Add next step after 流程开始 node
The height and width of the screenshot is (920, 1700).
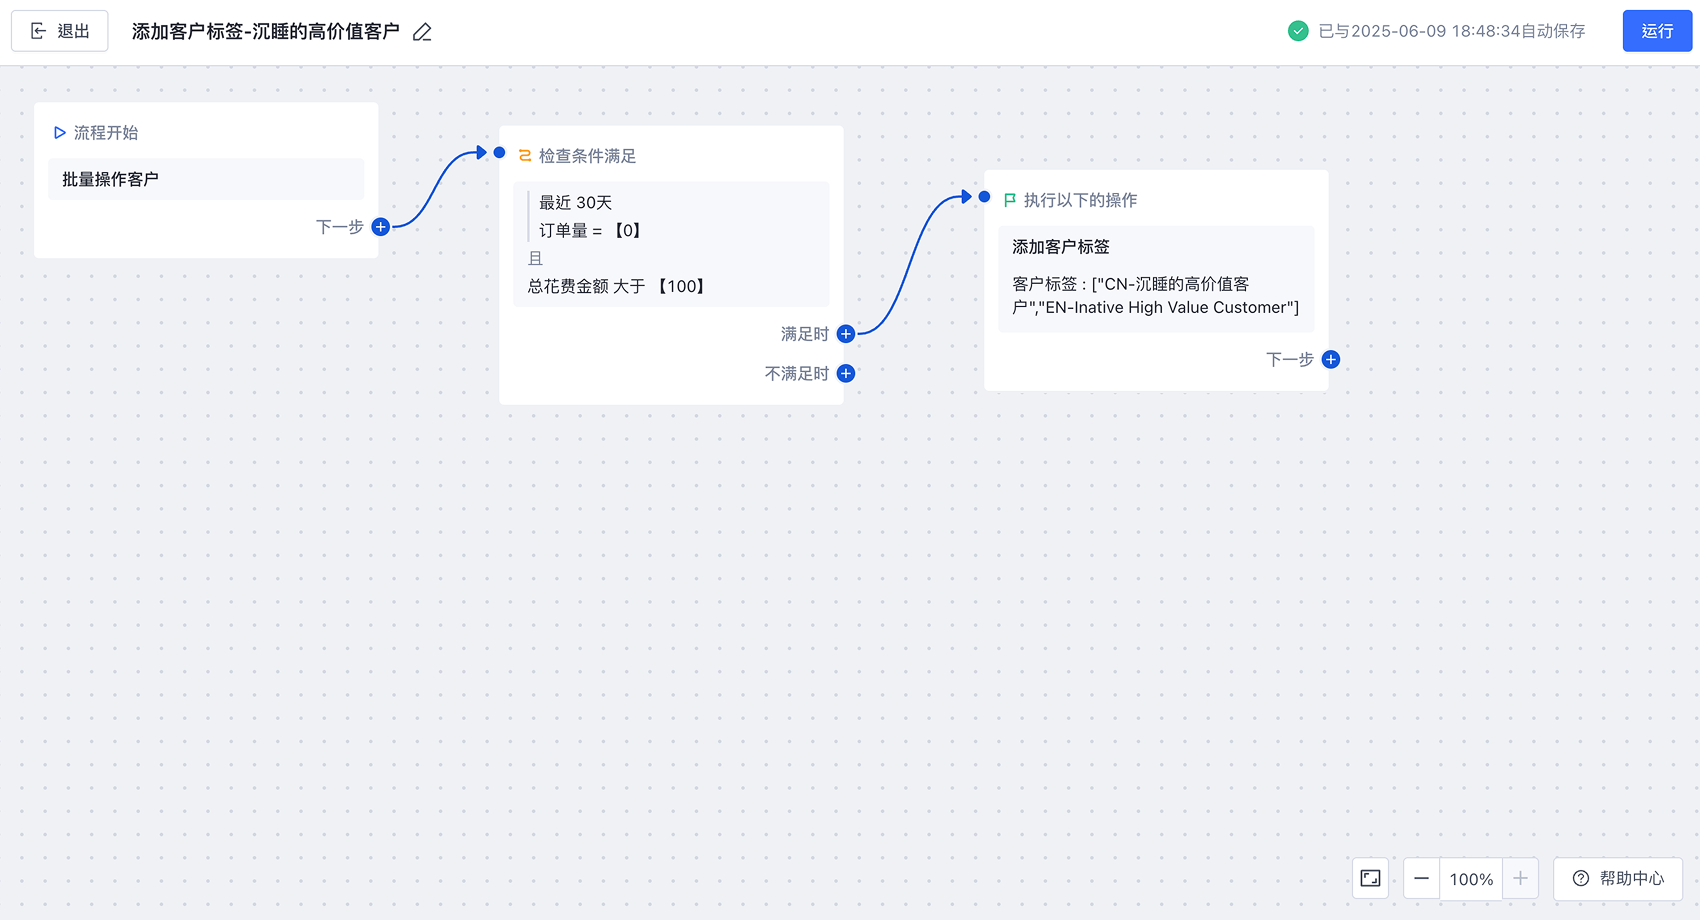[380, 227]
